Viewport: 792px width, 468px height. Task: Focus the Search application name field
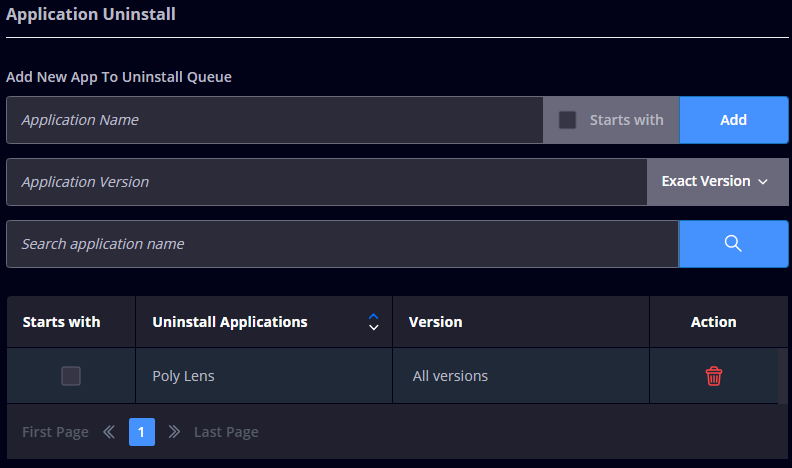click(x=342, y=244)
